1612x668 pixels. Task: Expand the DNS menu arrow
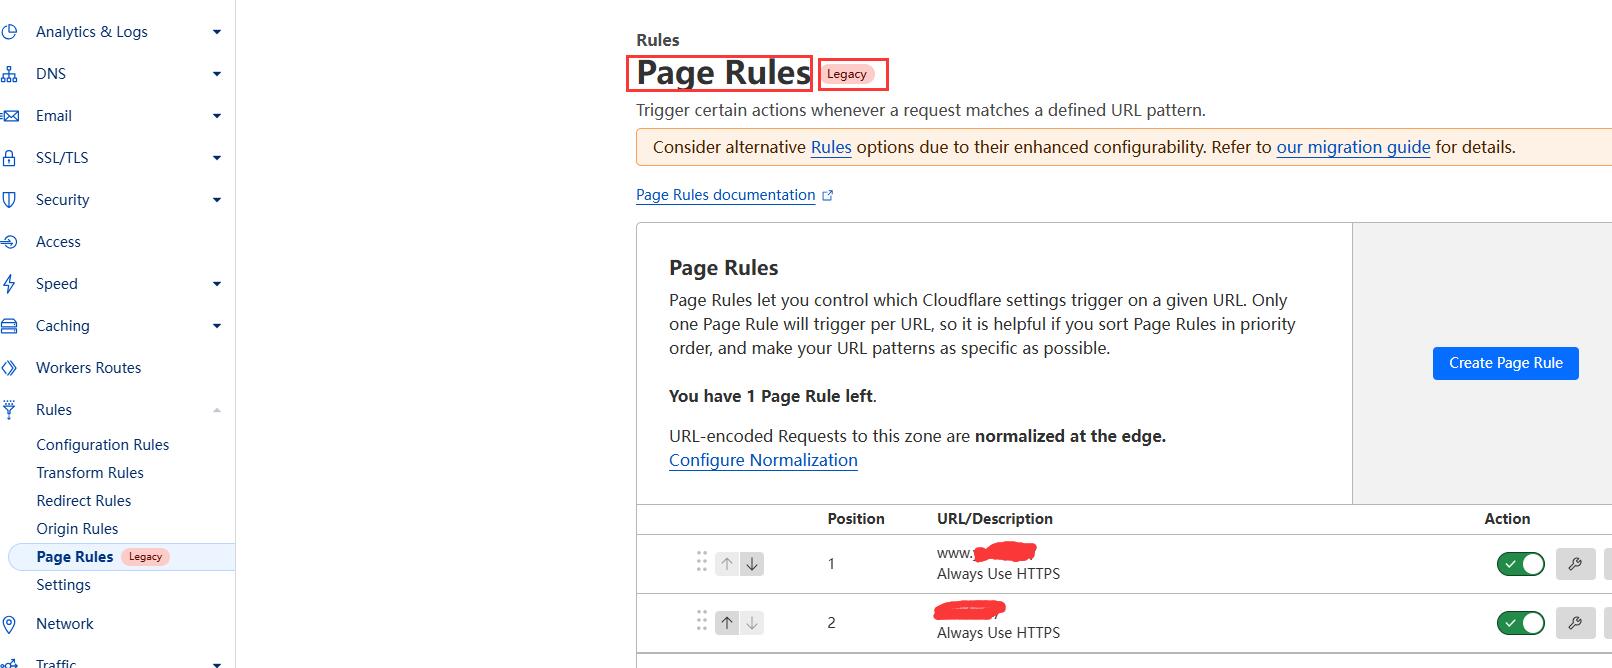tap(217, 74)
